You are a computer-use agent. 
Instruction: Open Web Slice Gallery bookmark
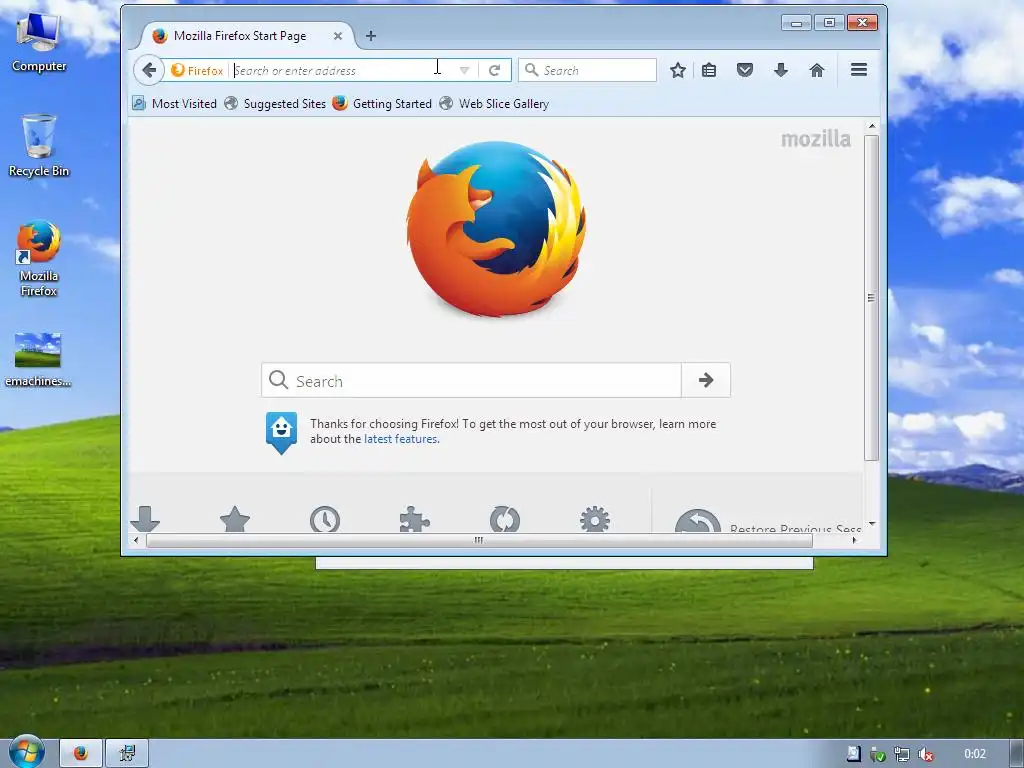(494, 103)
